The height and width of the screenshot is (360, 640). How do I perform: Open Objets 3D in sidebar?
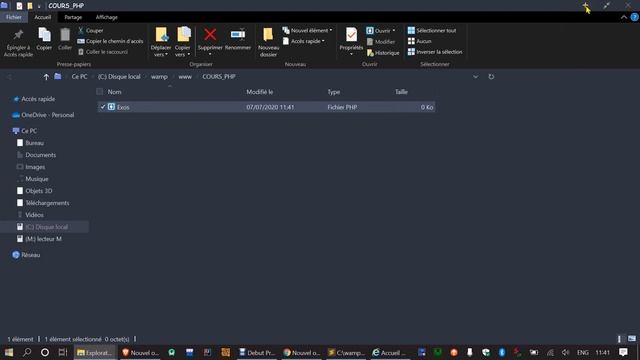coord(39,191)
